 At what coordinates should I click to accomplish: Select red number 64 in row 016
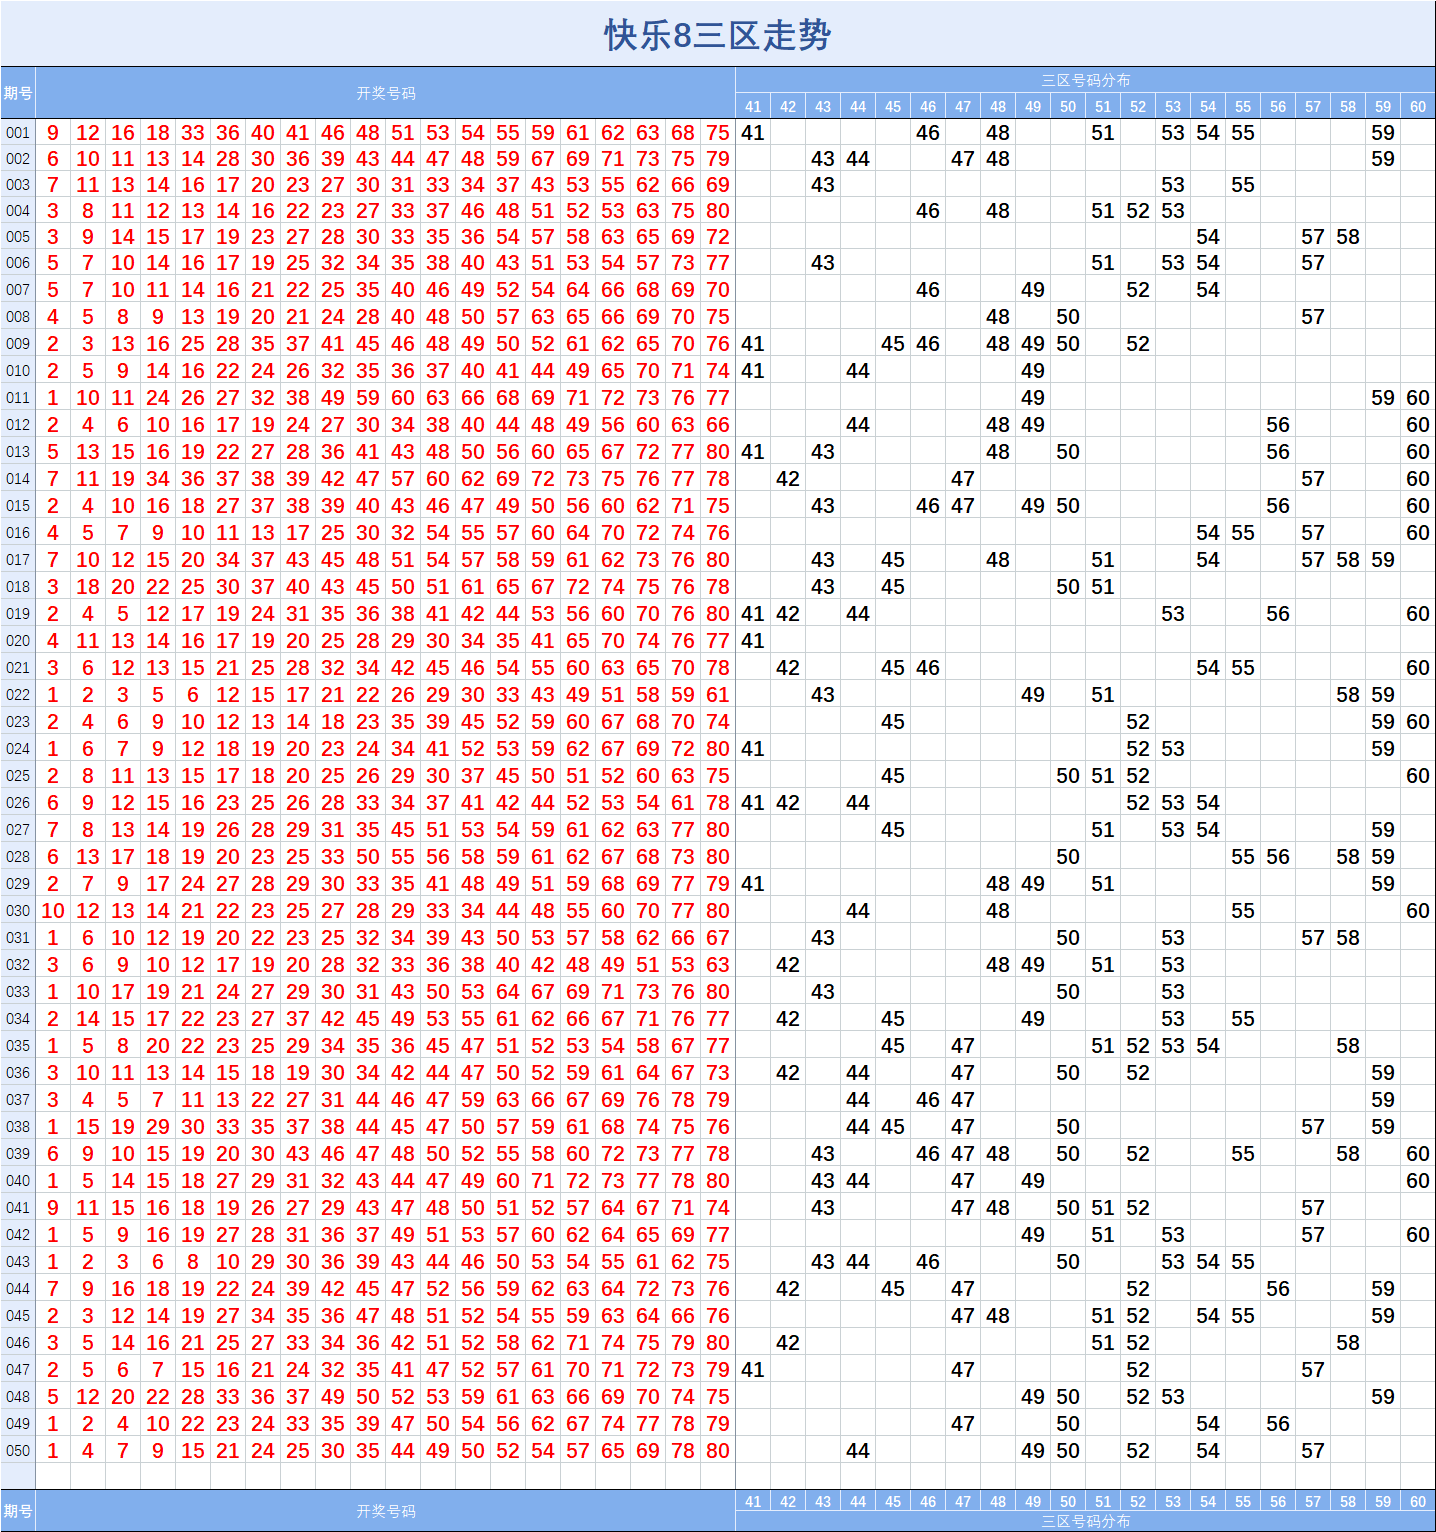(578, 533)
